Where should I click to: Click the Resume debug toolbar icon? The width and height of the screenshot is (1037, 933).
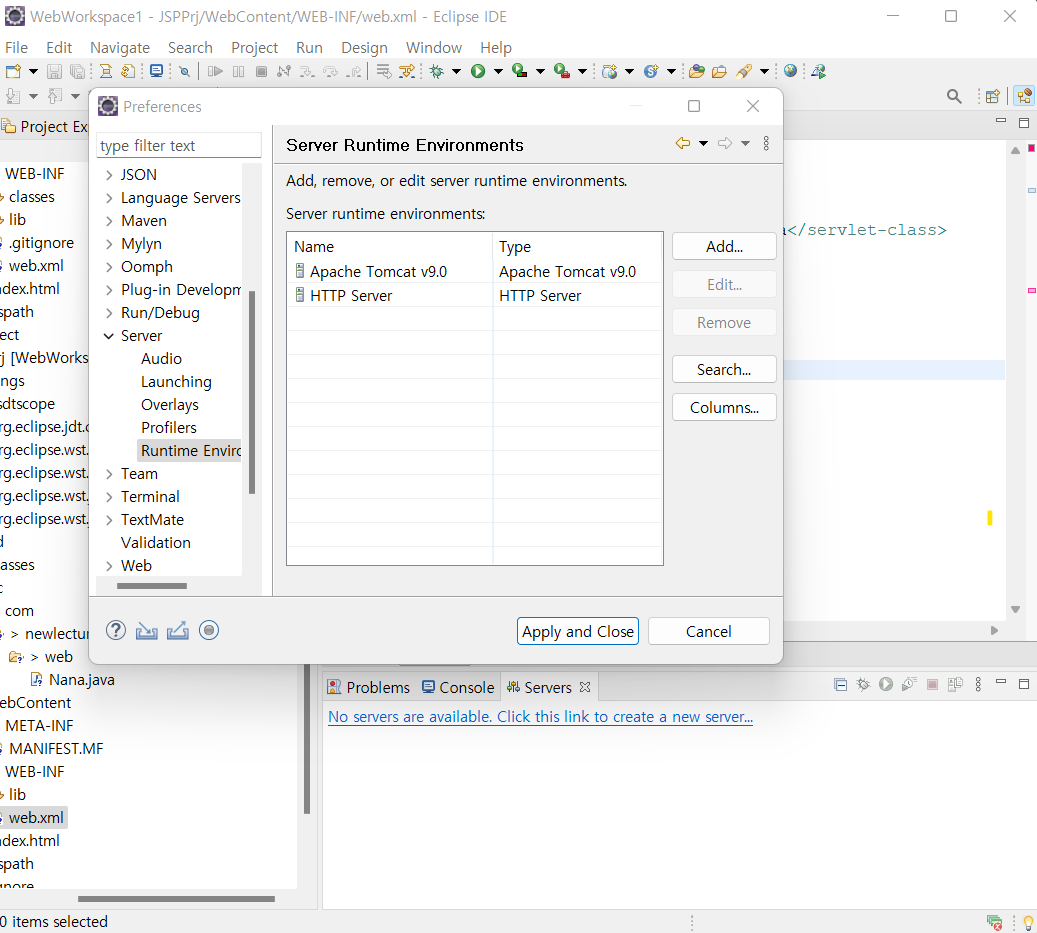coord(215,71)
